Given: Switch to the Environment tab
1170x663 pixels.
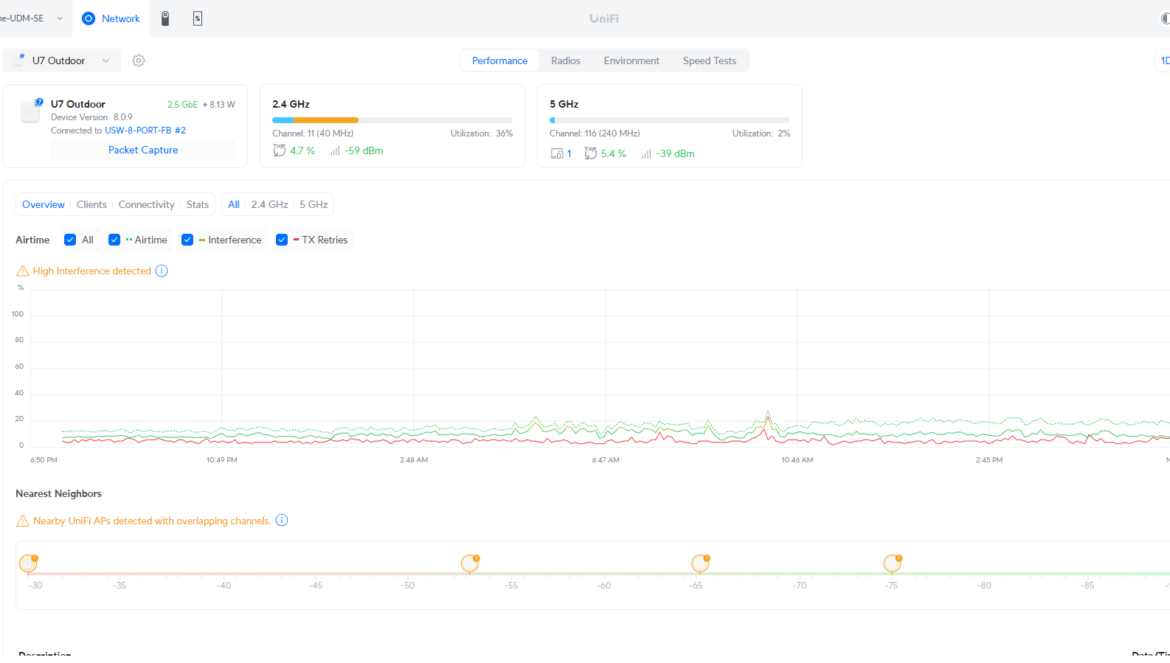Looking at the screenshot, I should [631, 60].
